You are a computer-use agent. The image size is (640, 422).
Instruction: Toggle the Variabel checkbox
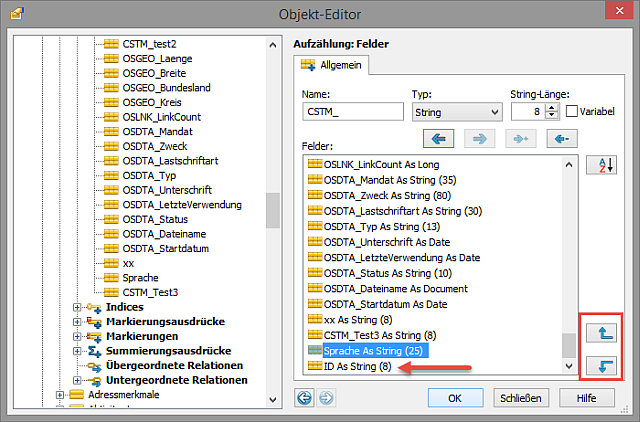[572, 111]
